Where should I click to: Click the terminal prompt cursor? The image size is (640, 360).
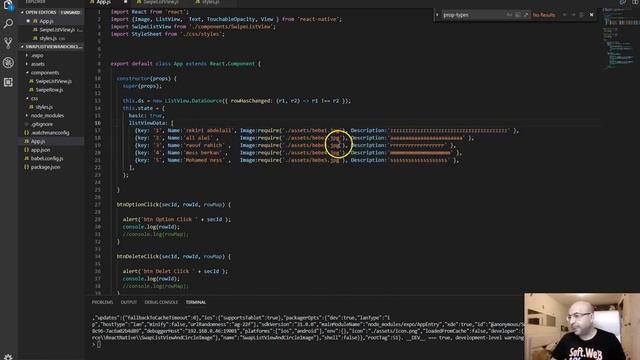point(98,345)
